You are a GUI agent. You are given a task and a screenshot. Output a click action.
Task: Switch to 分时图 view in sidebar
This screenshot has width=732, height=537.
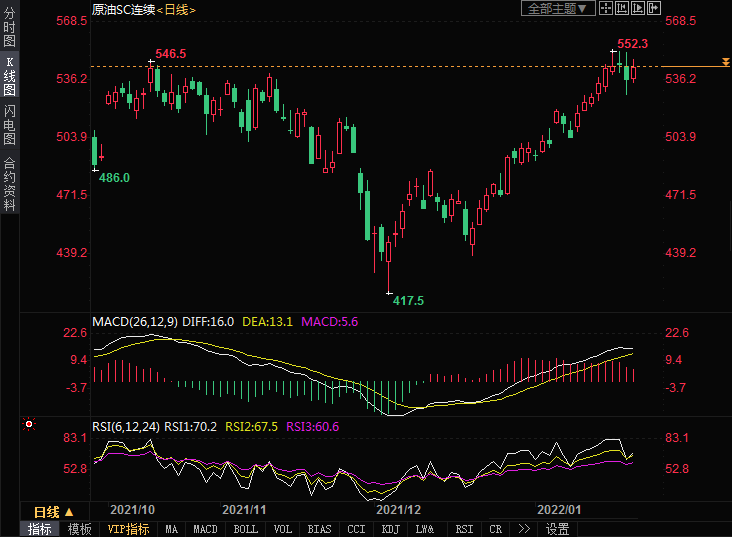[9, 28]
